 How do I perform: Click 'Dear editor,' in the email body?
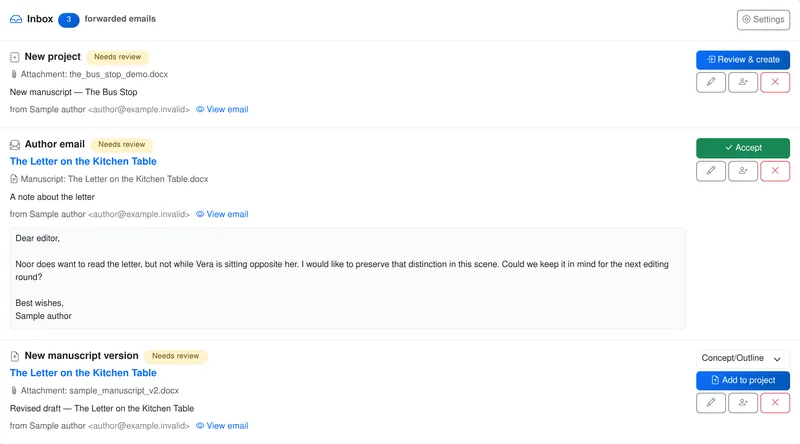pyautogui.click(x=37, y=238)
